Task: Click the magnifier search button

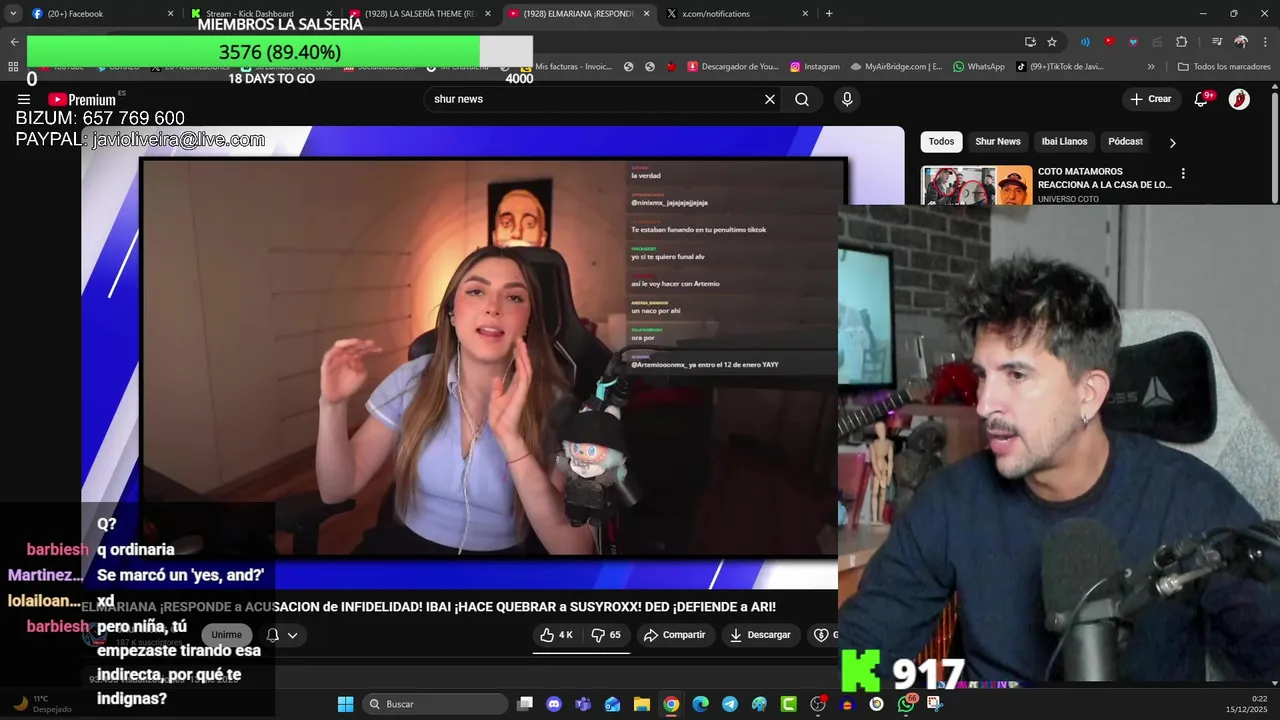Action: point(802,99)
